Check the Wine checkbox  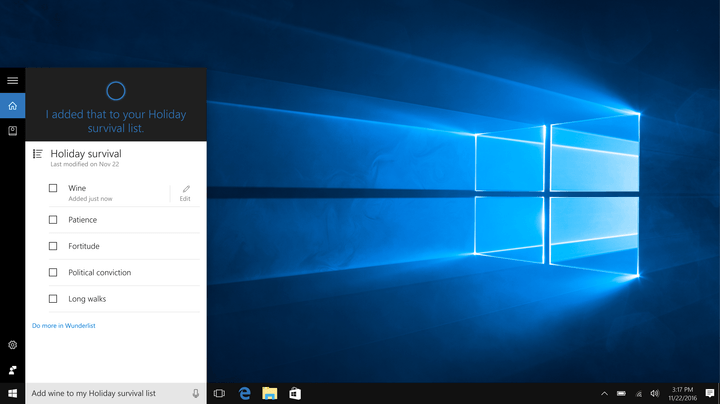click(53, 188)
